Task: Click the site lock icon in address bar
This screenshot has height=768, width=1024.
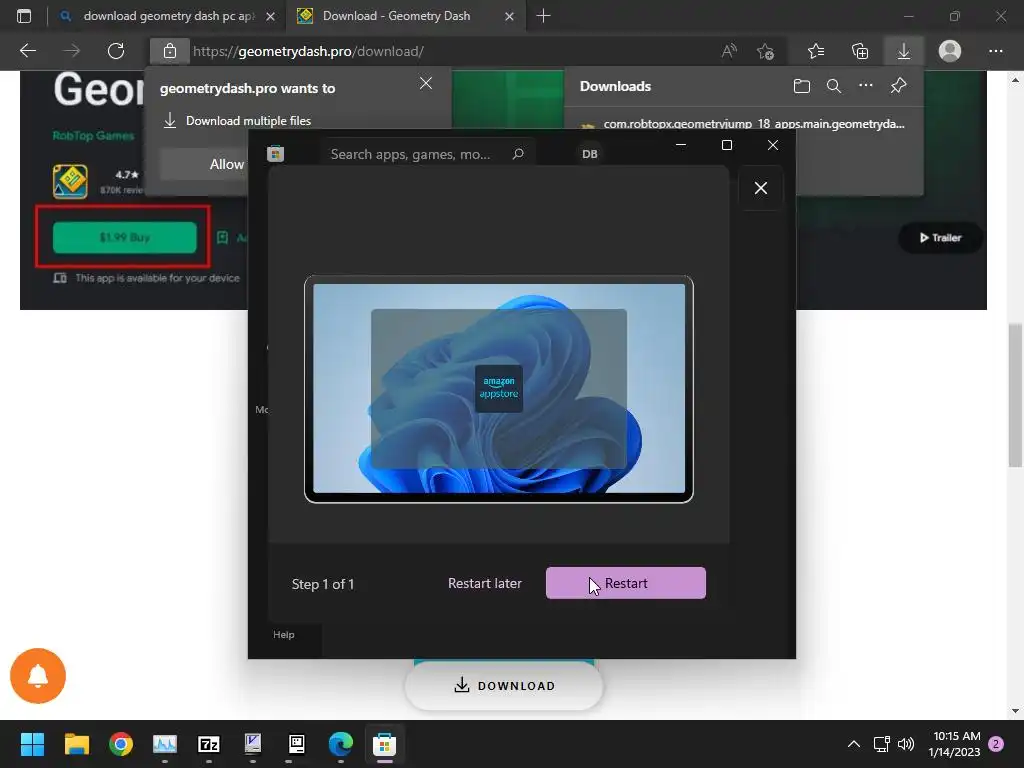Action: coord(170,51)
